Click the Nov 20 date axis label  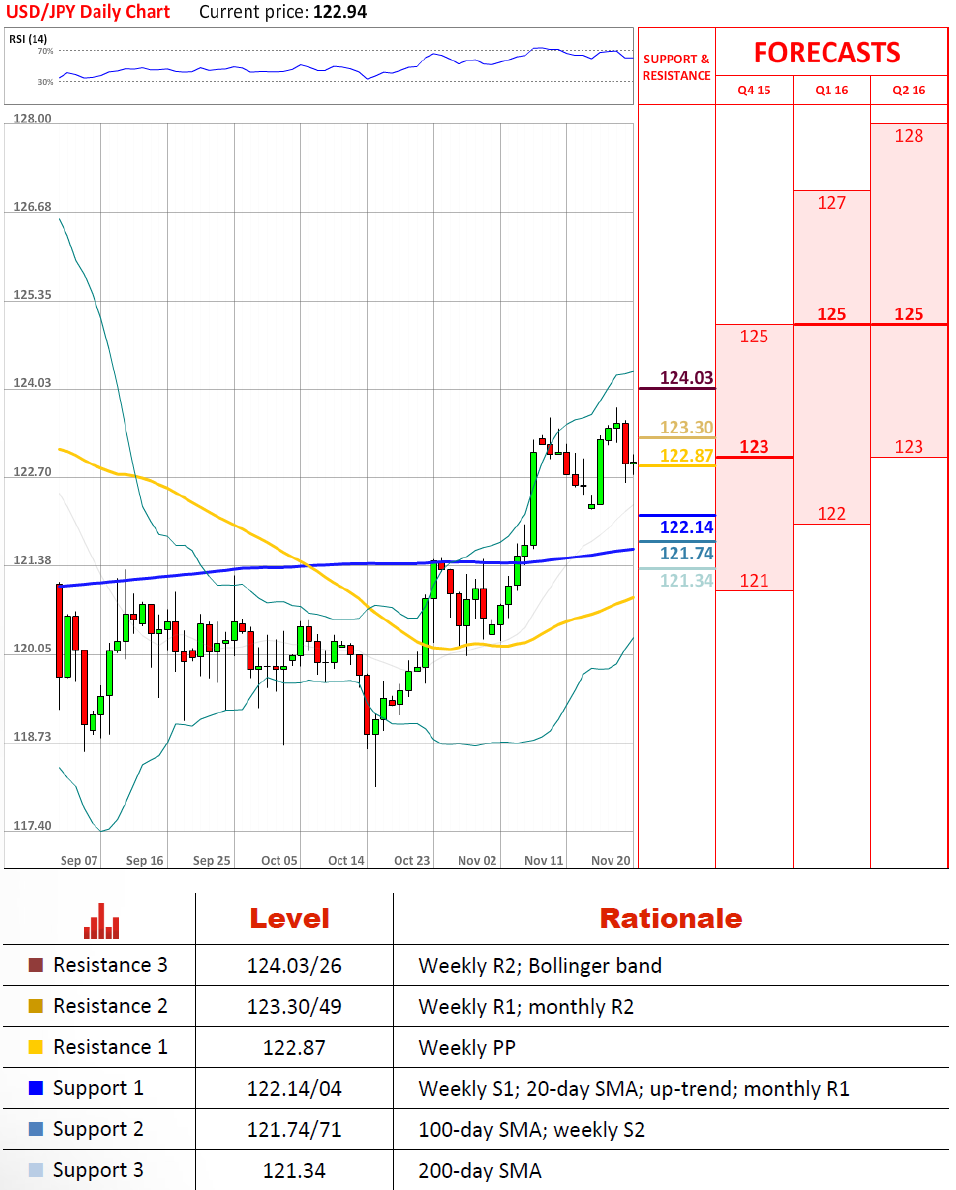tap(611, 860)
